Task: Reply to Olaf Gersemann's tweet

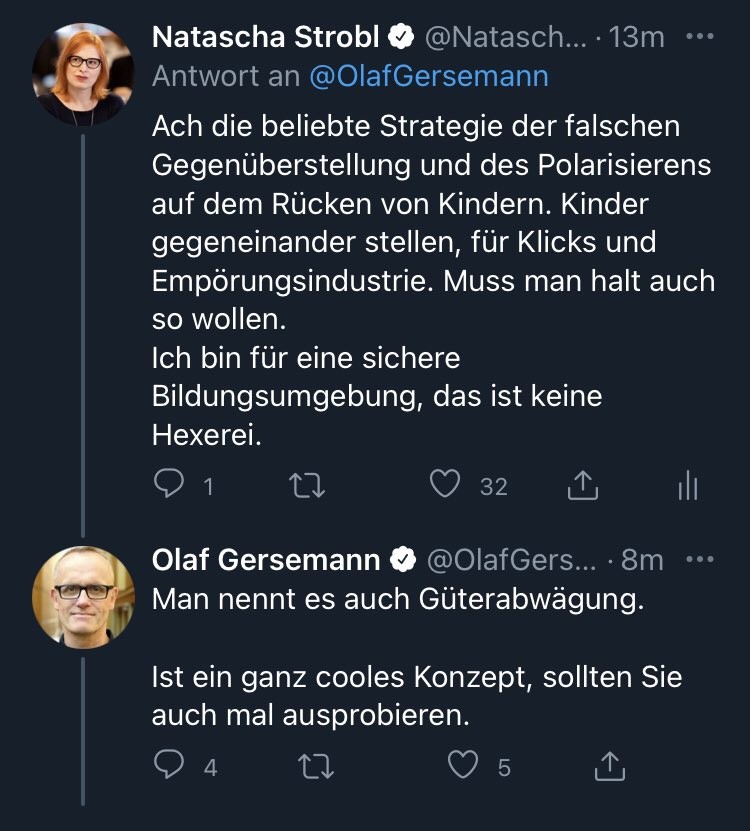Action: 170,766
